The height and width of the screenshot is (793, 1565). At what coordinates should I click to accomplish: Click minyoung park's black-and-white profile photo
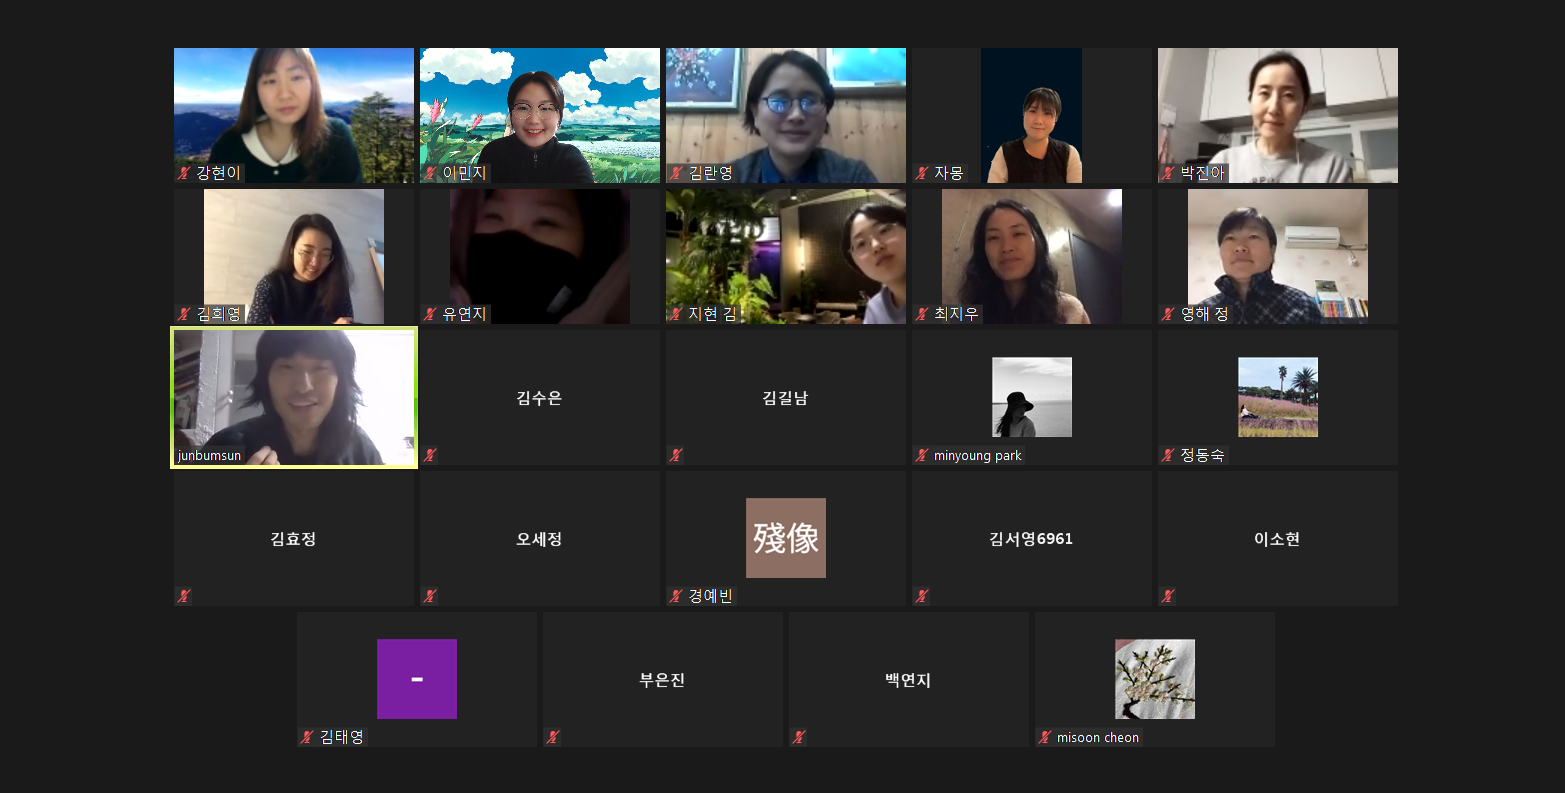(1032, 397)
